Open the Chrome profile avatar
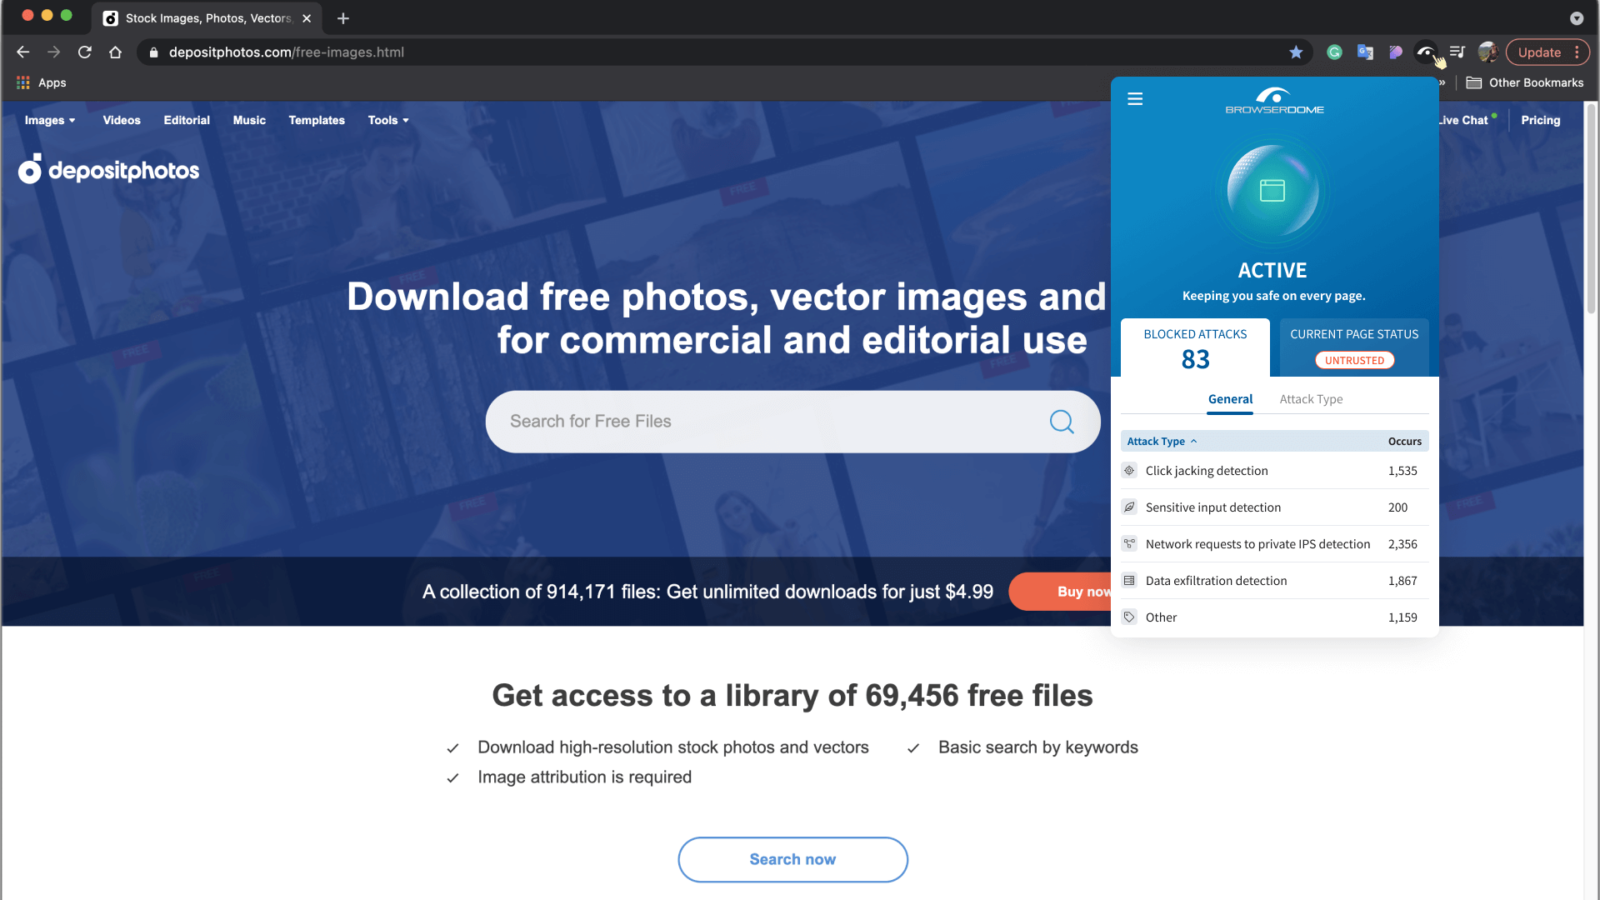Image resolution: width=1600 pixels, height=900 pixels. click(x=1487, y=52)
